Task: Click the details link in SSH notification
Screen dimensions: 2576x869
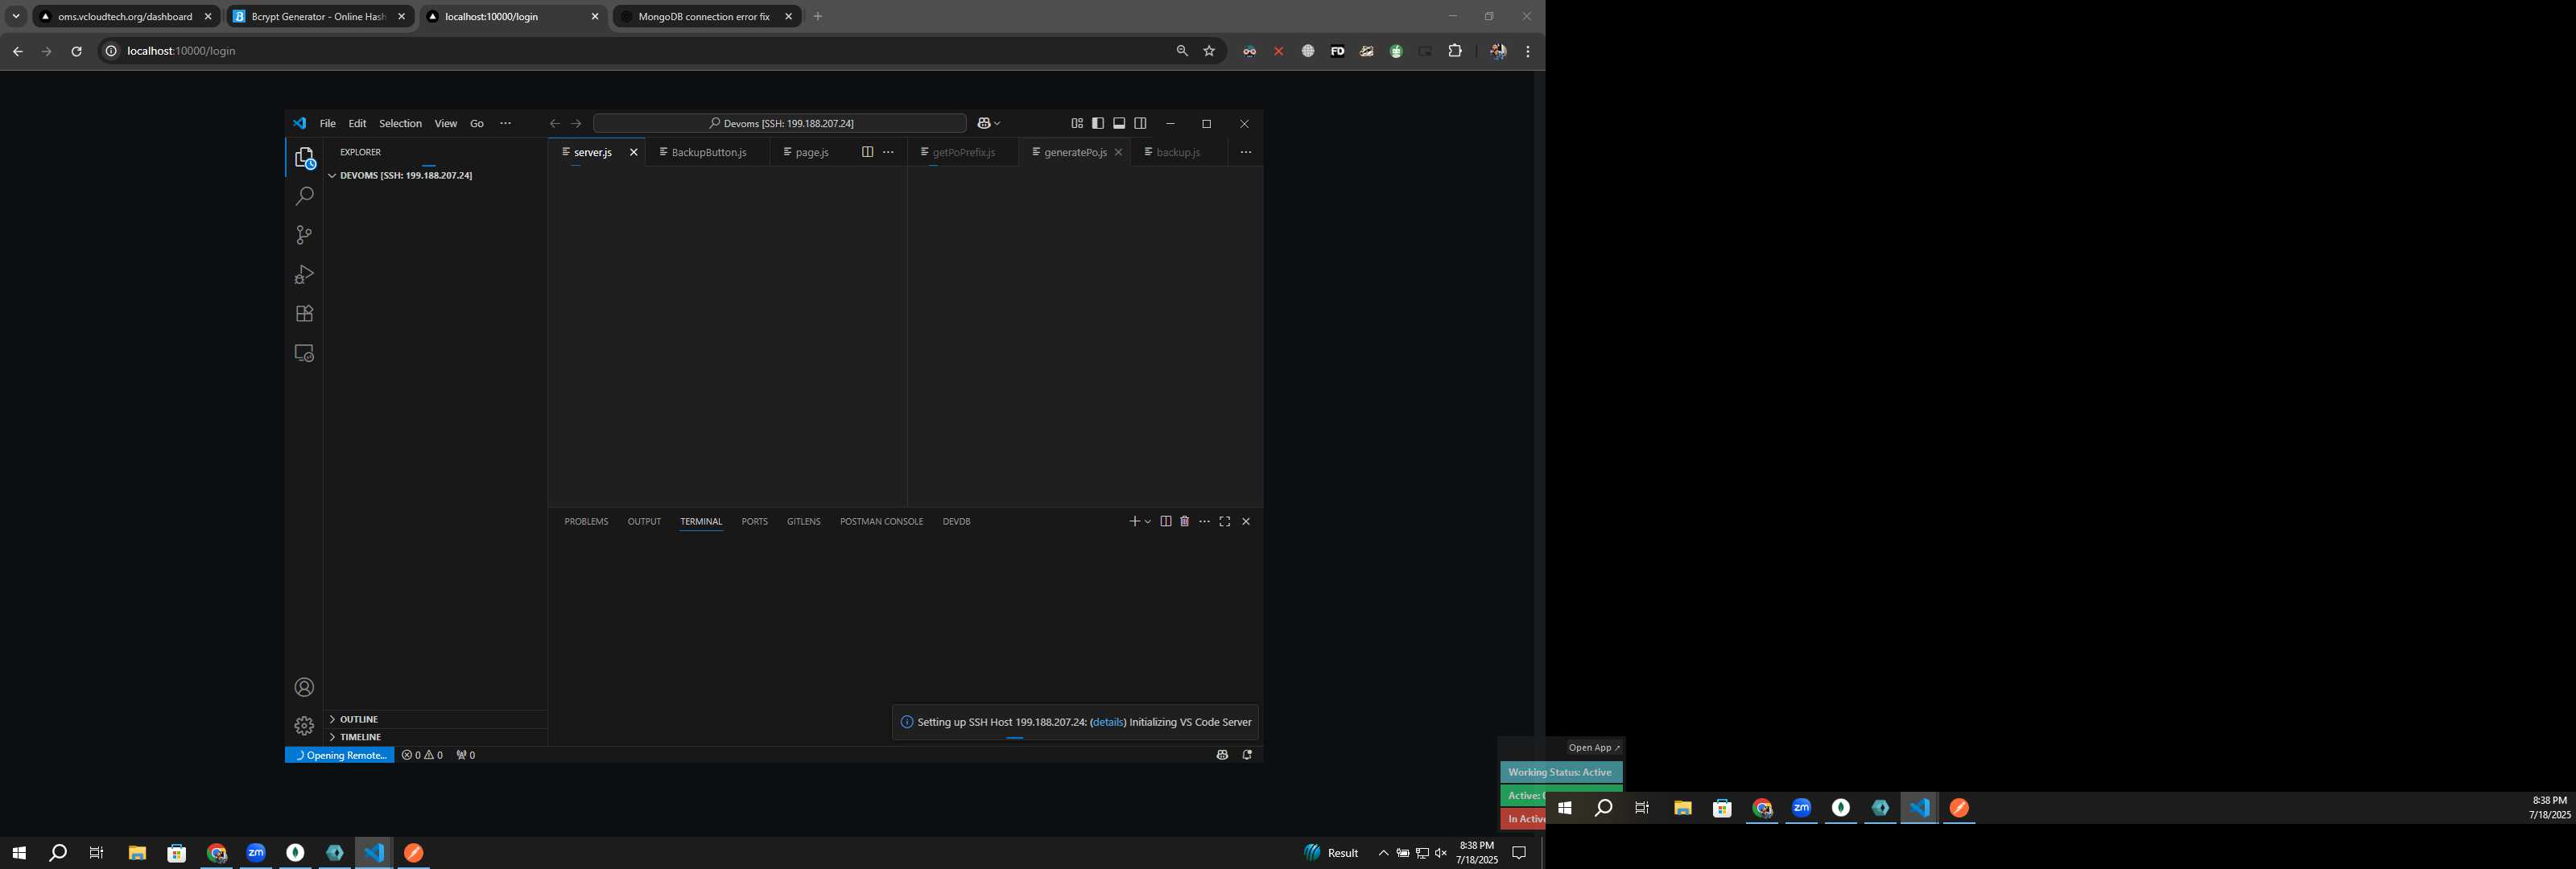Action: point(1108,722)
